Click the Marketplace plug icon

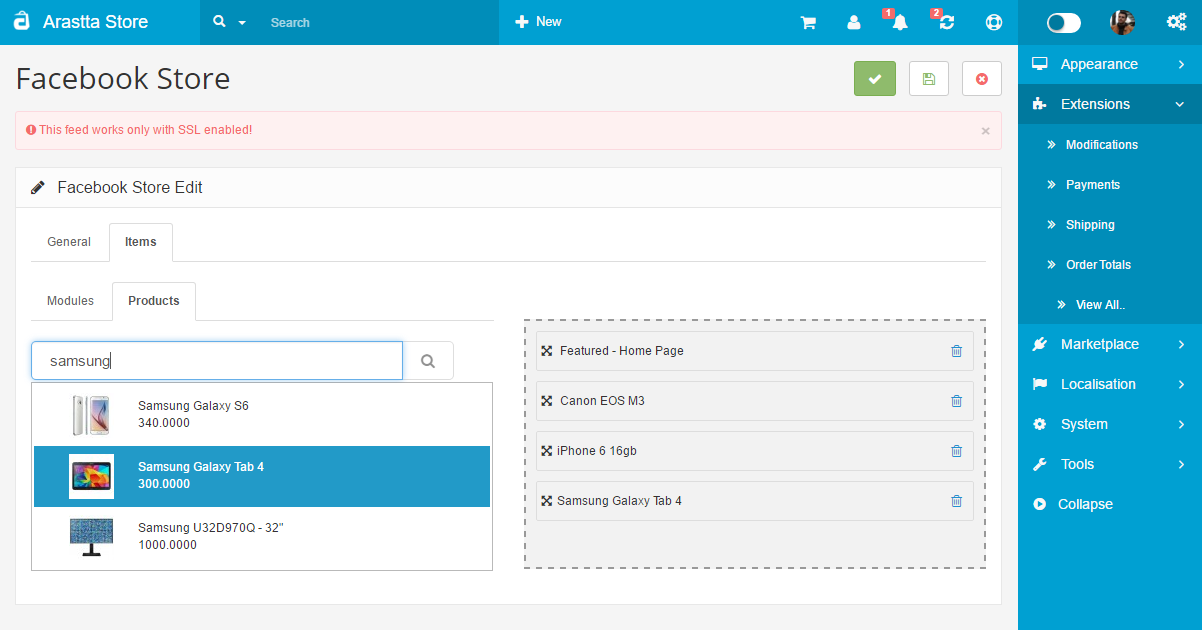1040,344
